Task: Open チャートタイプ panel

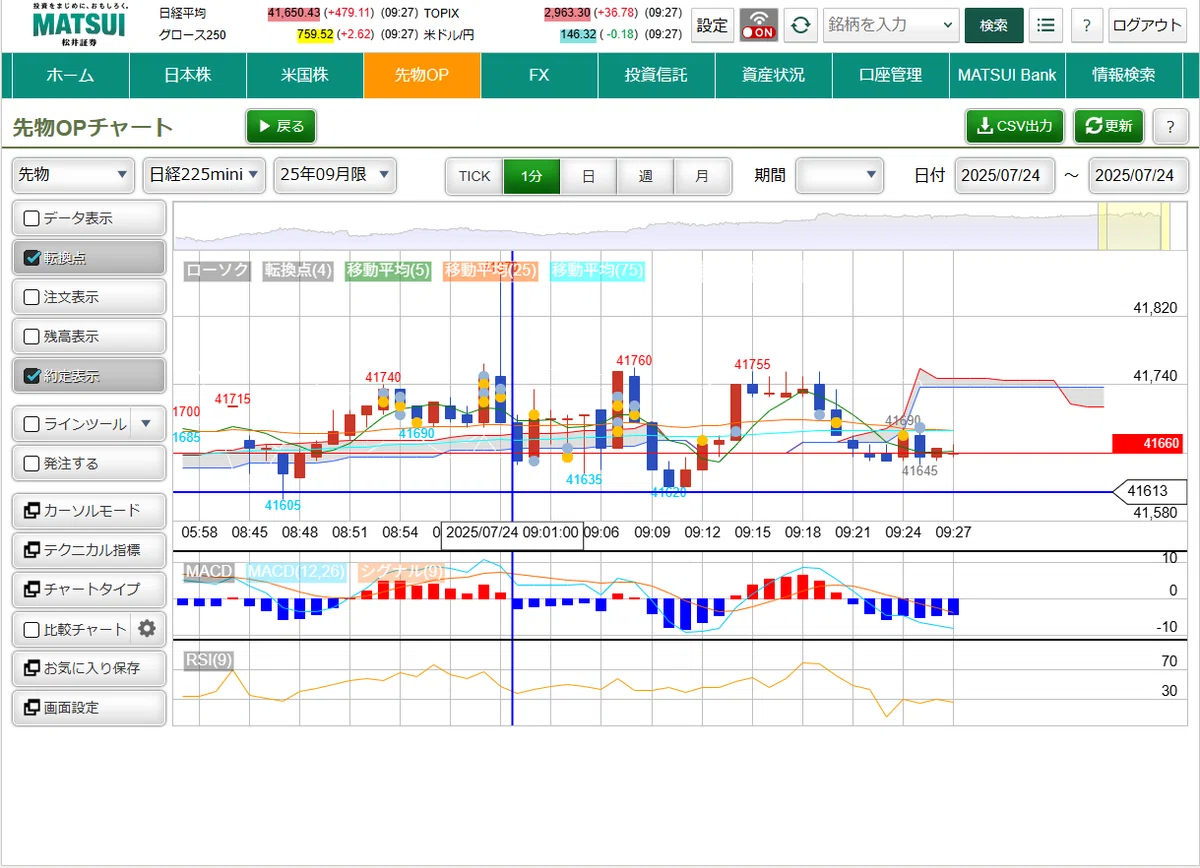Action: (89, 589)
